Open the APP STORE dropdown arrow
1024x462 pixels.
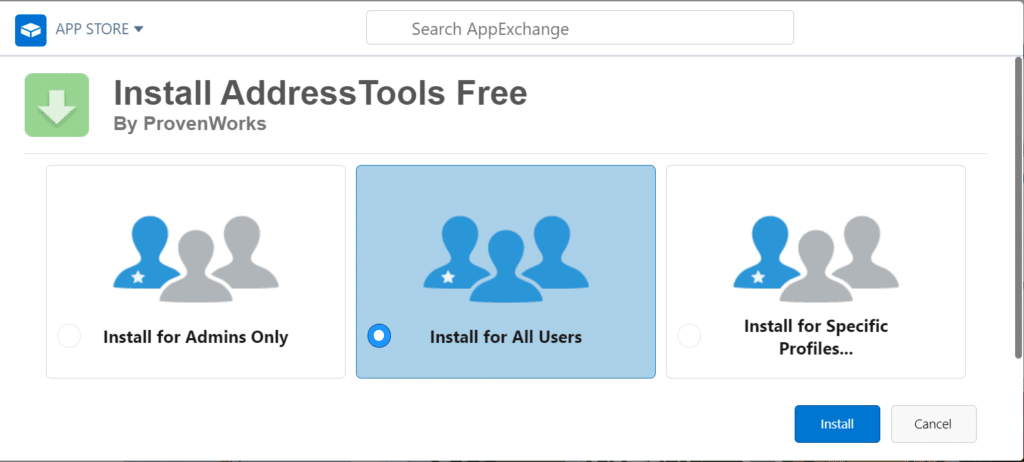pos(139,29)
